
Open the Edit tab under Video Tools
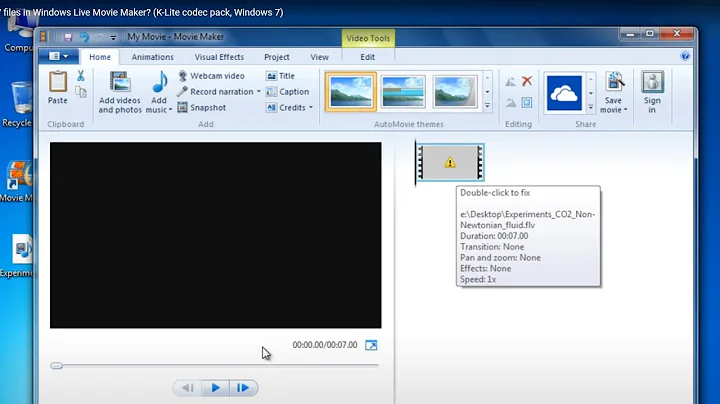(367, 57)
